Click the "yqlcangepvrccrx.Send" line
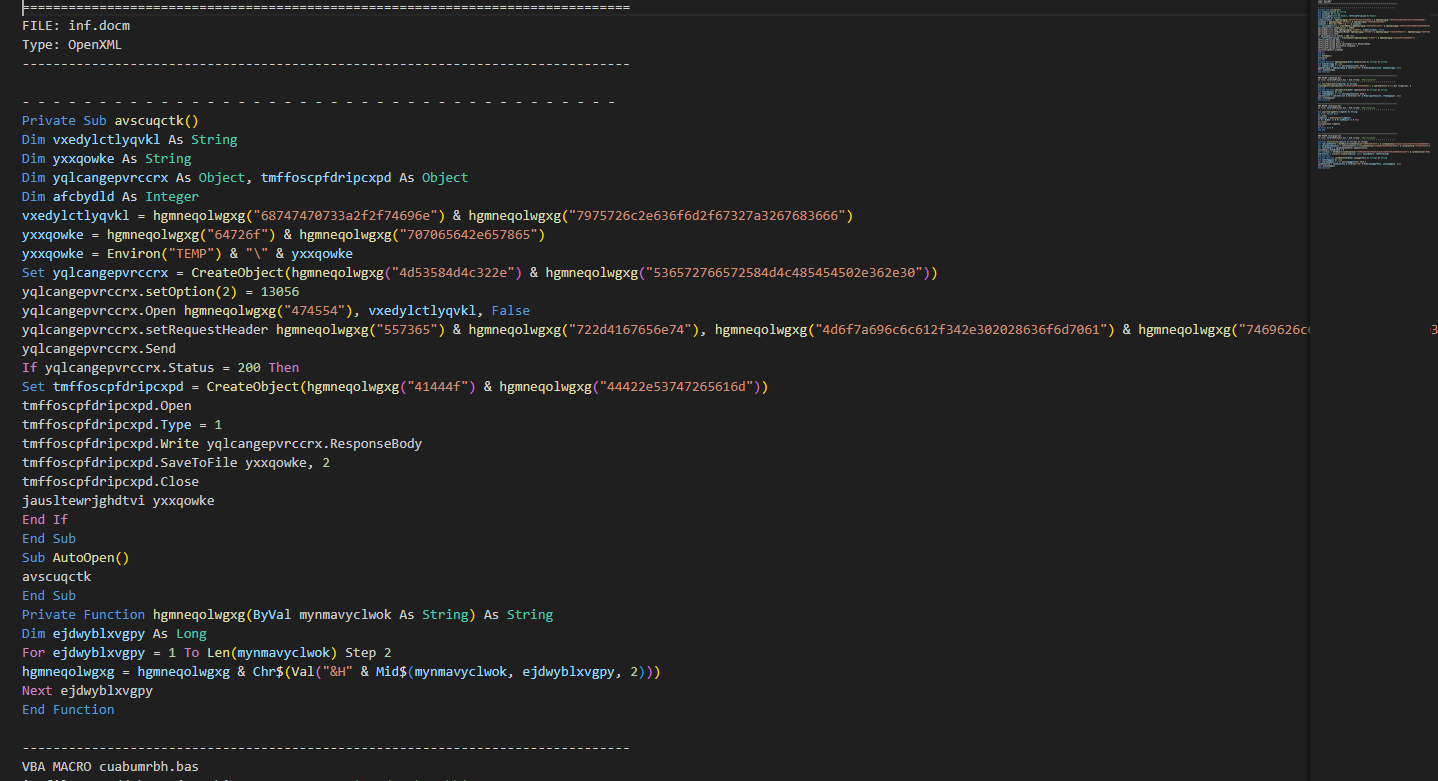 tap(98, 348)
